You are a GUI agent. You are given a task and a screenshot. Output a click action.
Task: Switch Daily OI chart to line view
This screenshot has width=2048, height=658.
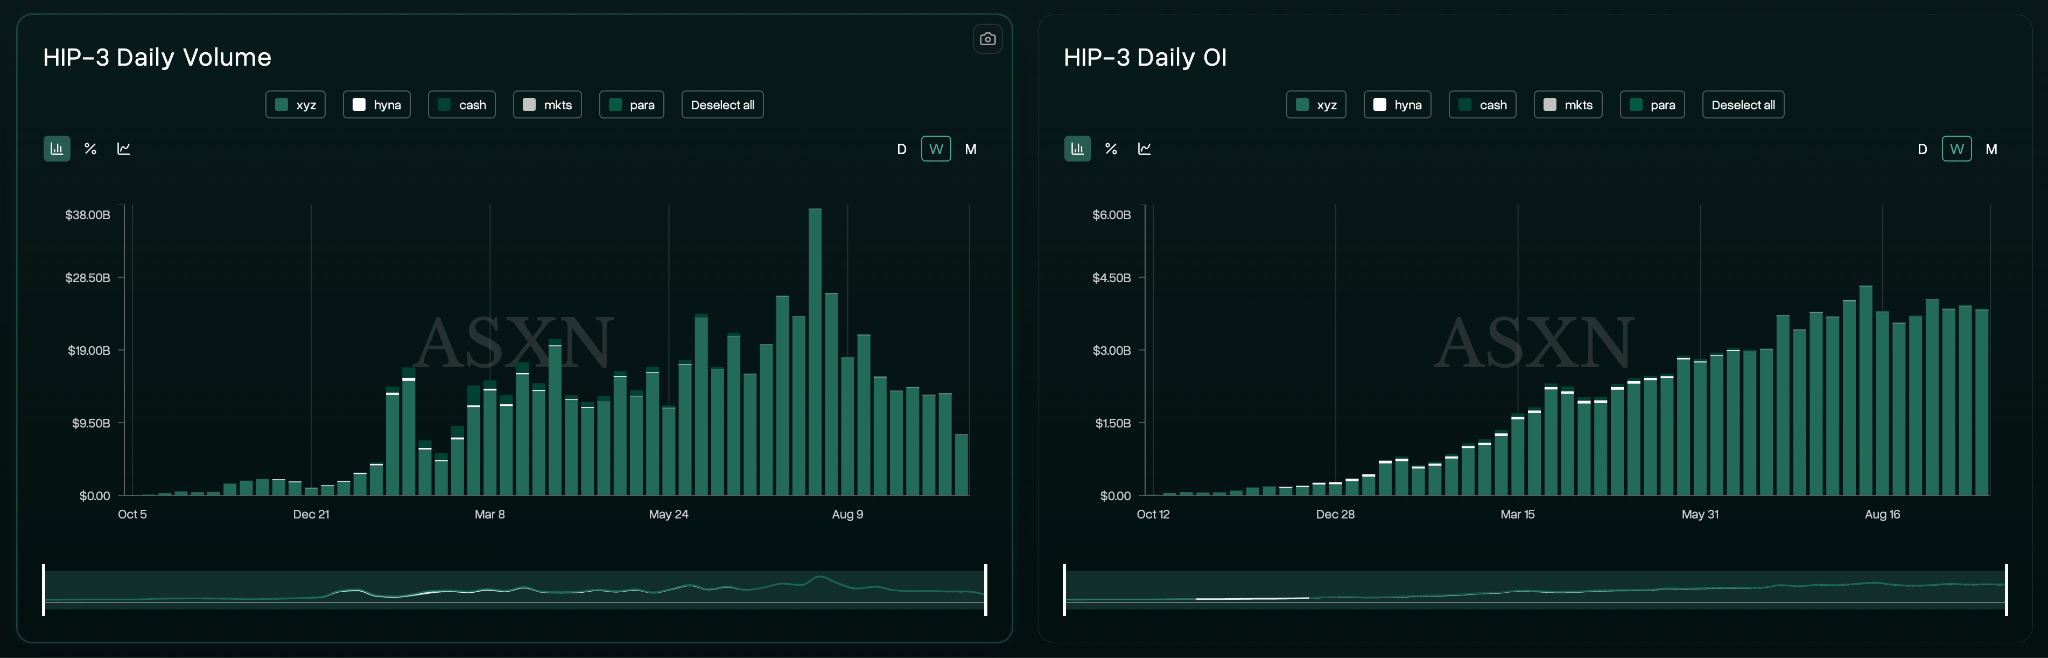click(1145, 149)
